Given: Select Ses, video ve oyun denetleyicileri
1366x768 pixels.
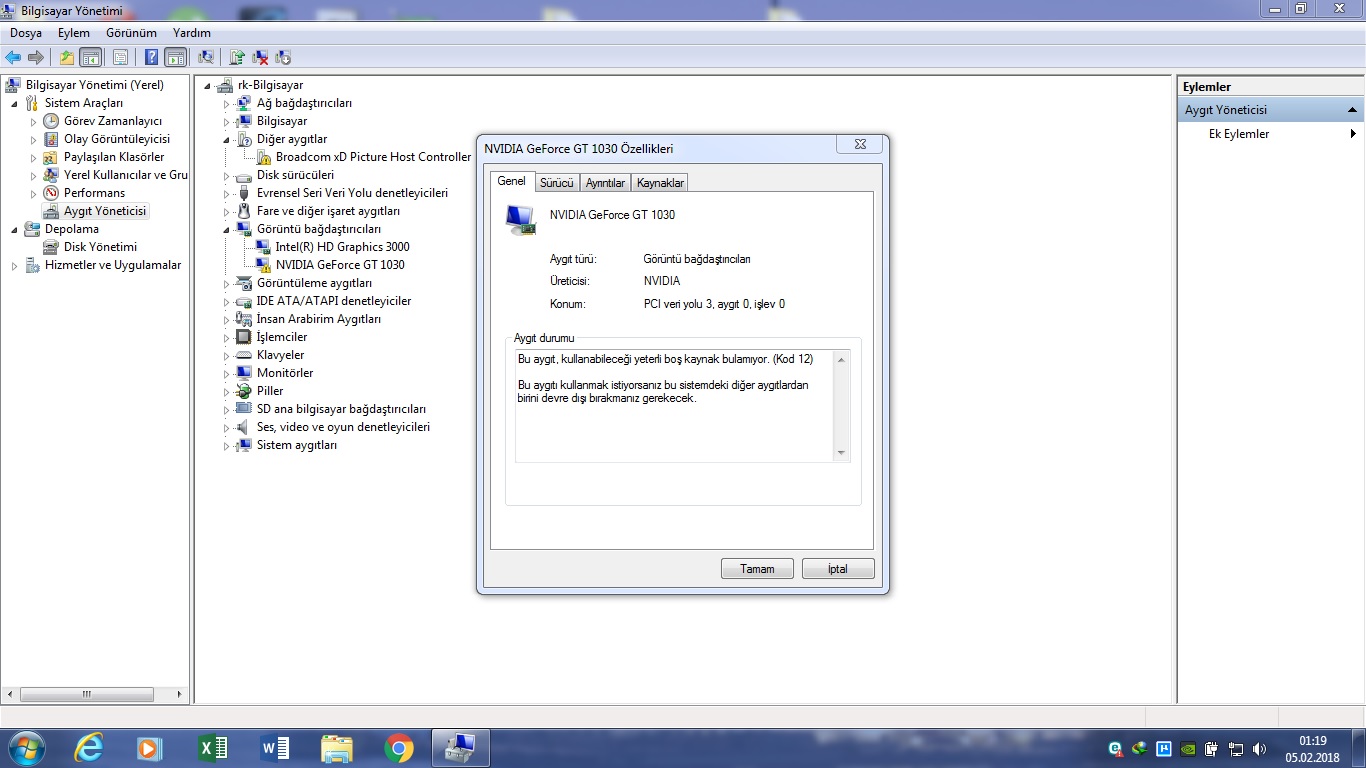Looking at the screenshot, I should pyautogui.click(x=343, y=427).
